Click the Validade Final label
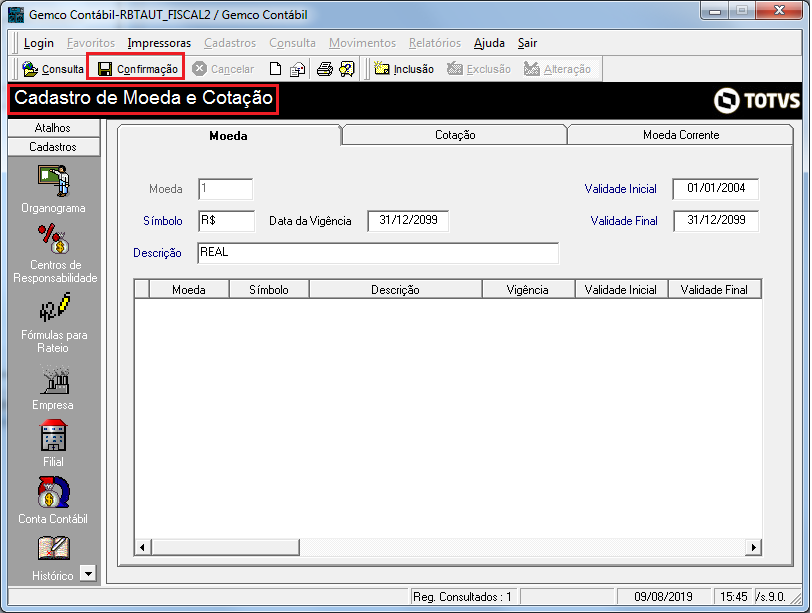This screenshot has height=613, width=812. 624,221
